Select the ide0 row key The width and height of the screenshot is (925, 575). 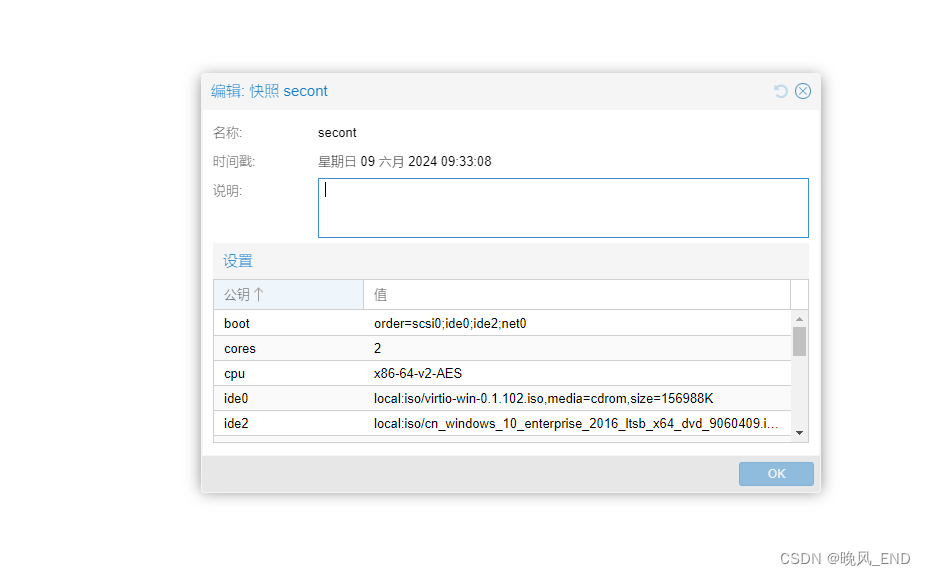click(236, 399)
